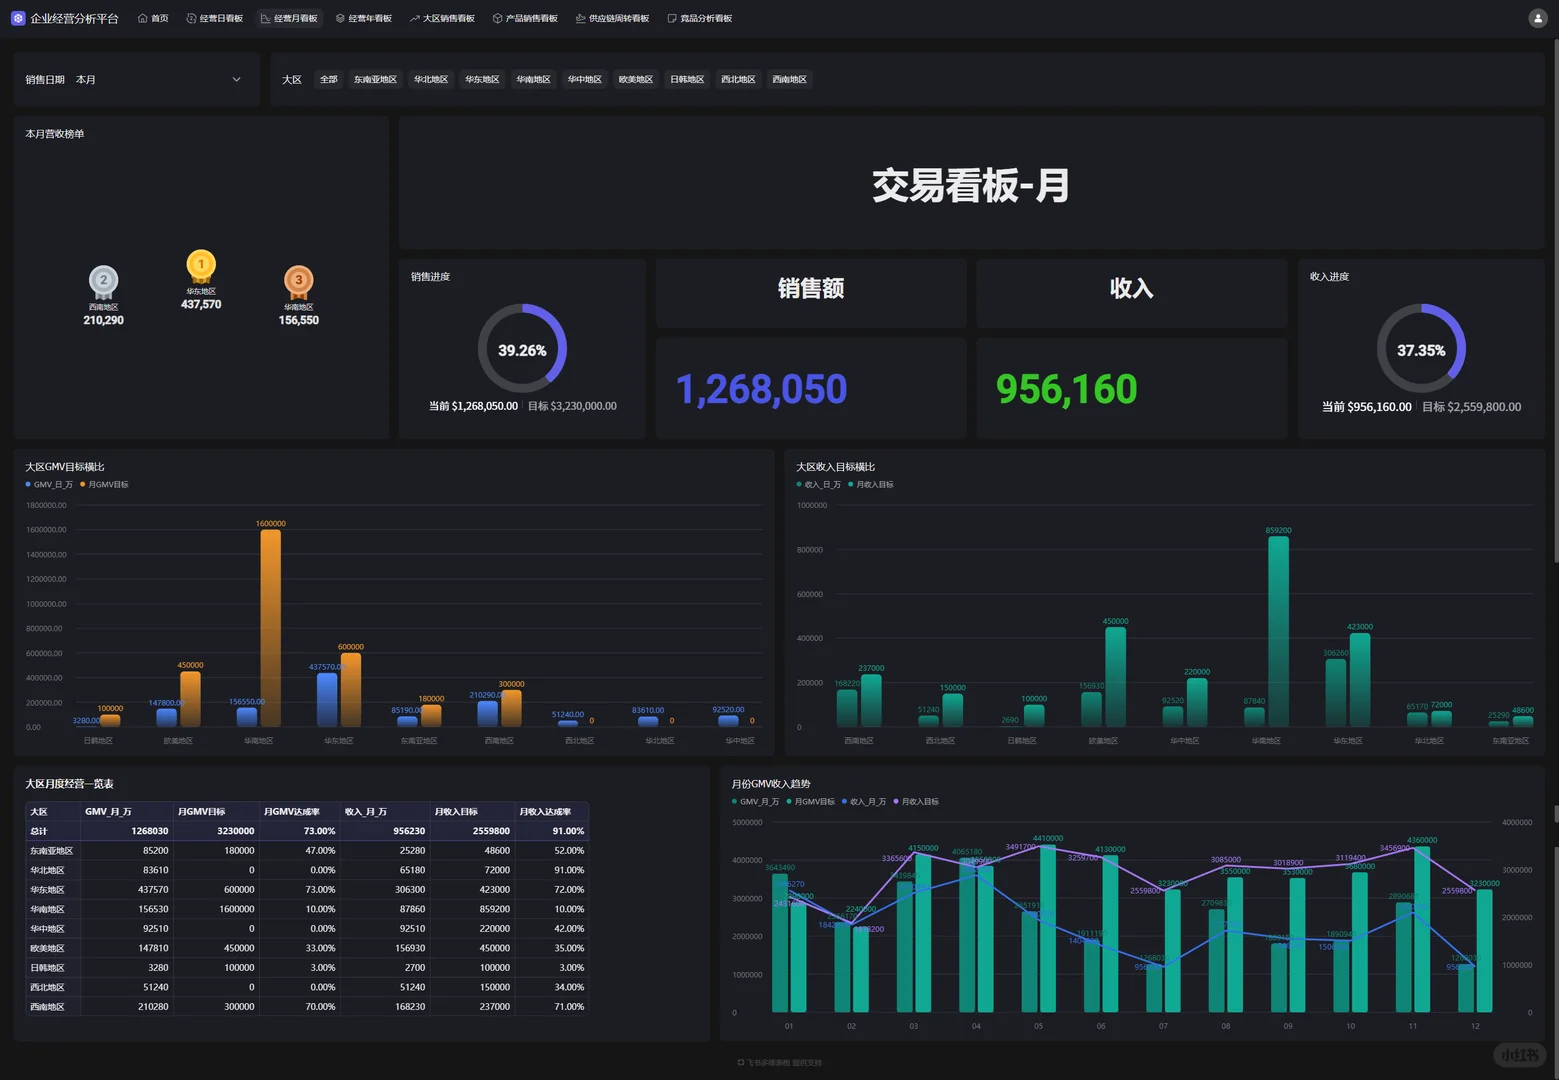This screenshot has width=1559, height=1080.
Task: Open the user avatar icon
Action: [x=1538, y=18]
